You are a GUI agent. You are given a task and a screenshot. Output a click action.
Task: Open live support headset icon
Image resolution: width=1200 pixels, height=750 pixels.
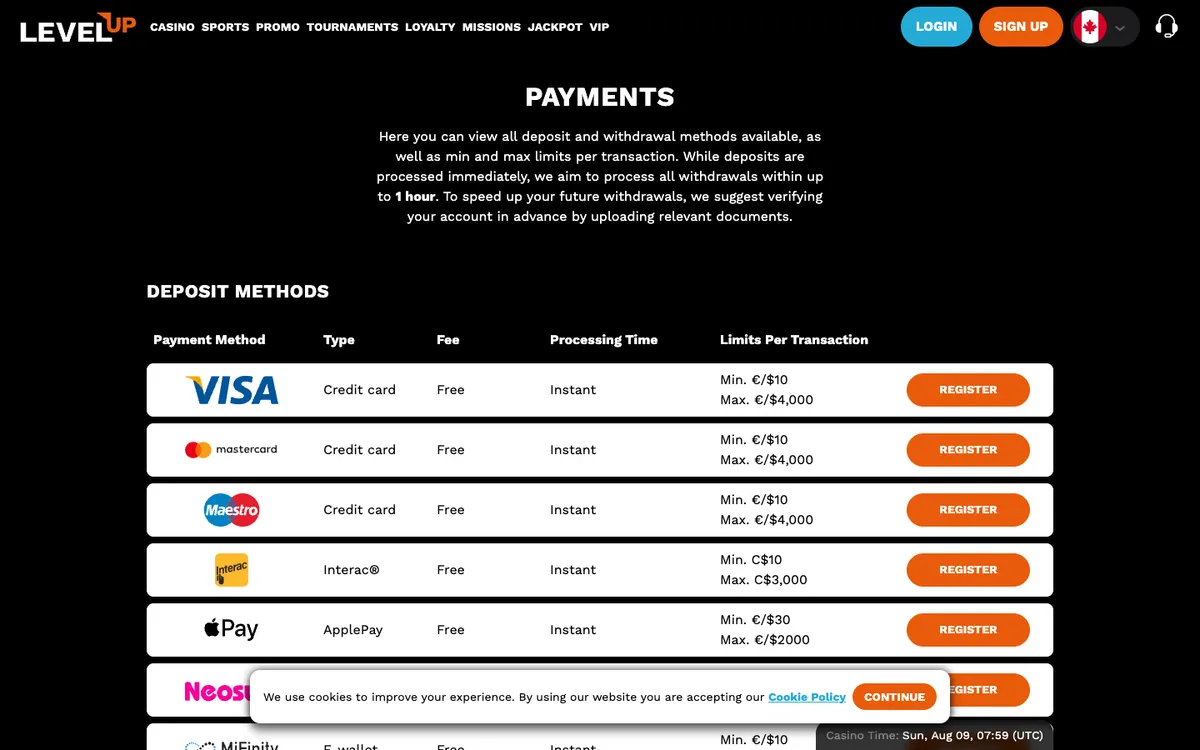[x=1166, y=26]
